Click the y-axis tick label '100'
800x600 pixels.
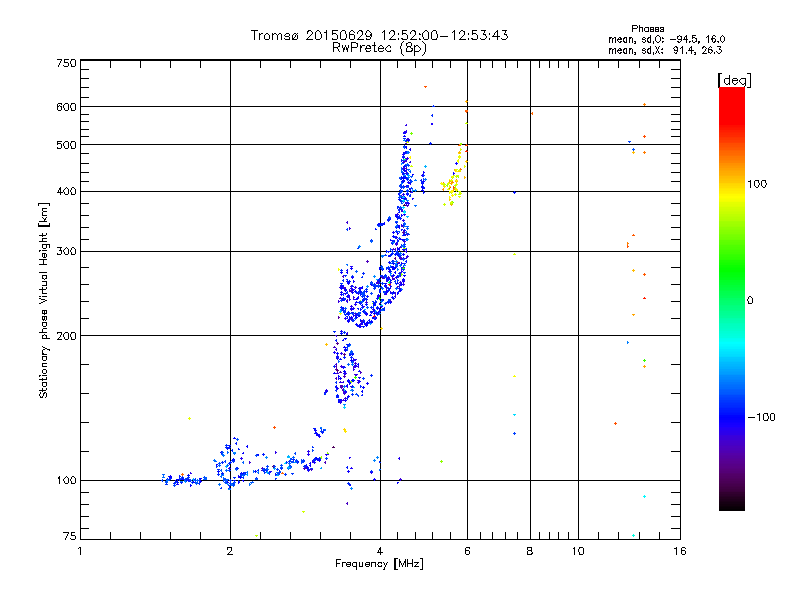67,481
